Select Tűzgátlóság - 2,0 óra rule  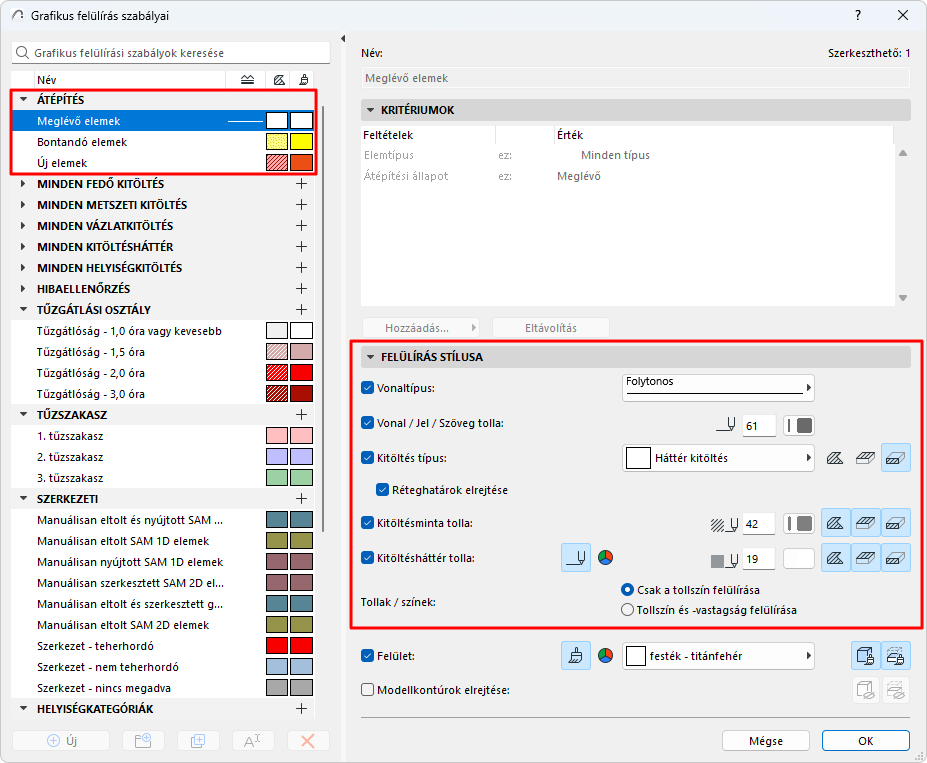tap(163, 373)
